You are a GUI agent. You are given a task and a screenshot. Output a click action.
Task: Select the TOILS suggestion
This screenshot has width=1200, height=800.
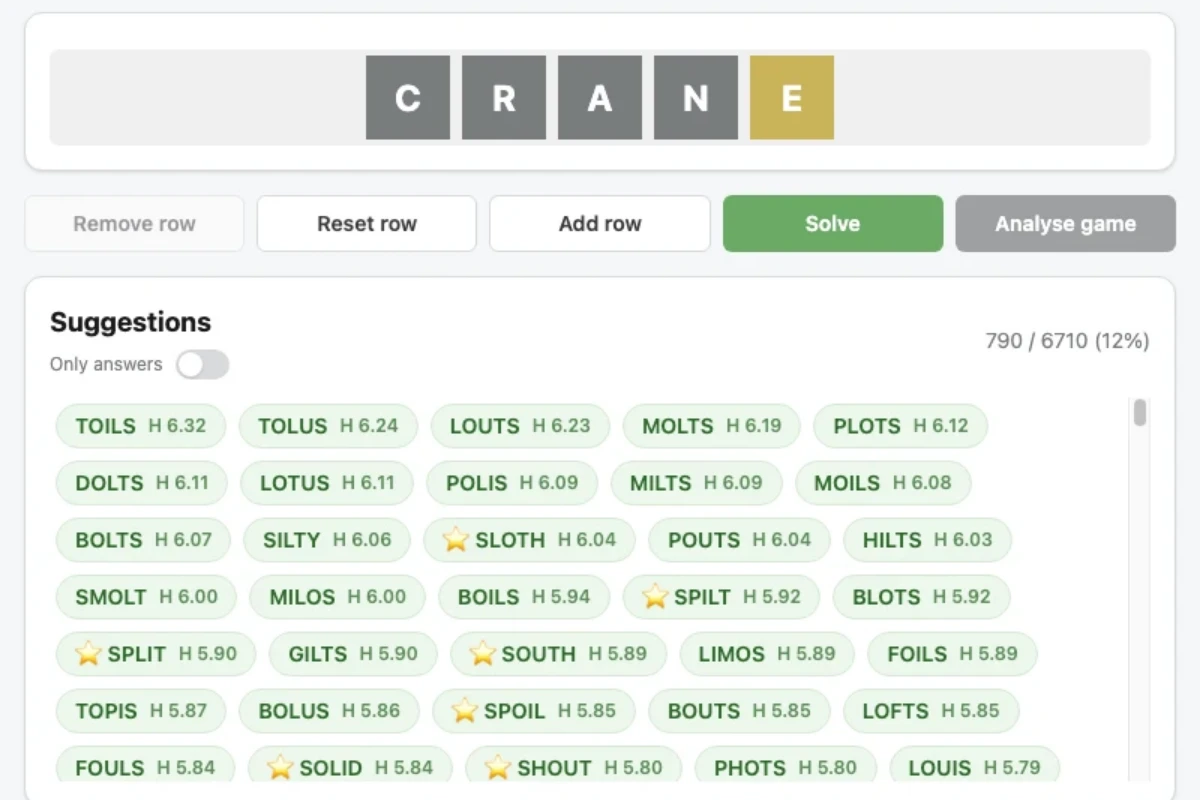141,426
